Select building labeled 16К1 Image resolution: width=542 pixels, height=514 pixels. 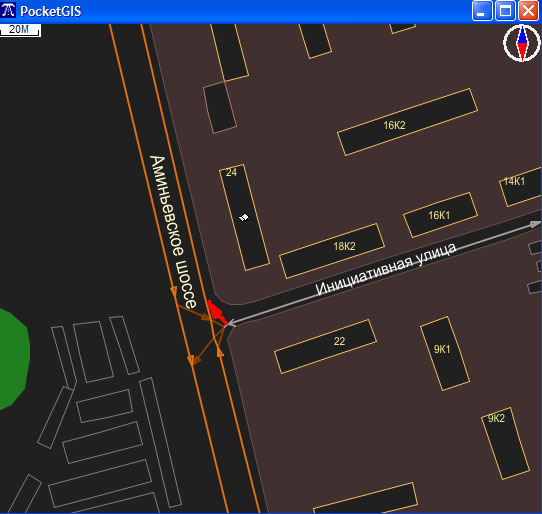tap(440, 215)
